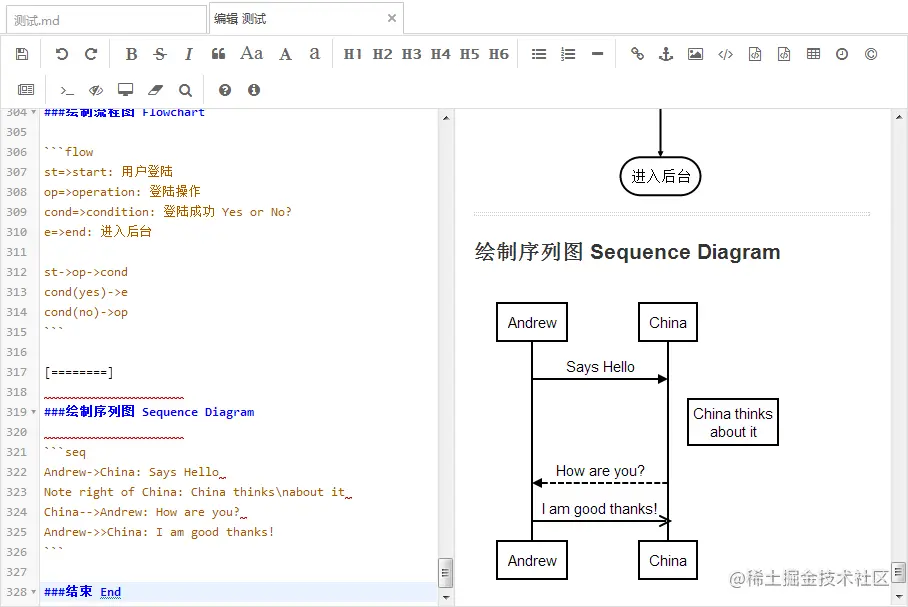Insert heading level 6 with H6
908x607 pixels.
point(499,54)
